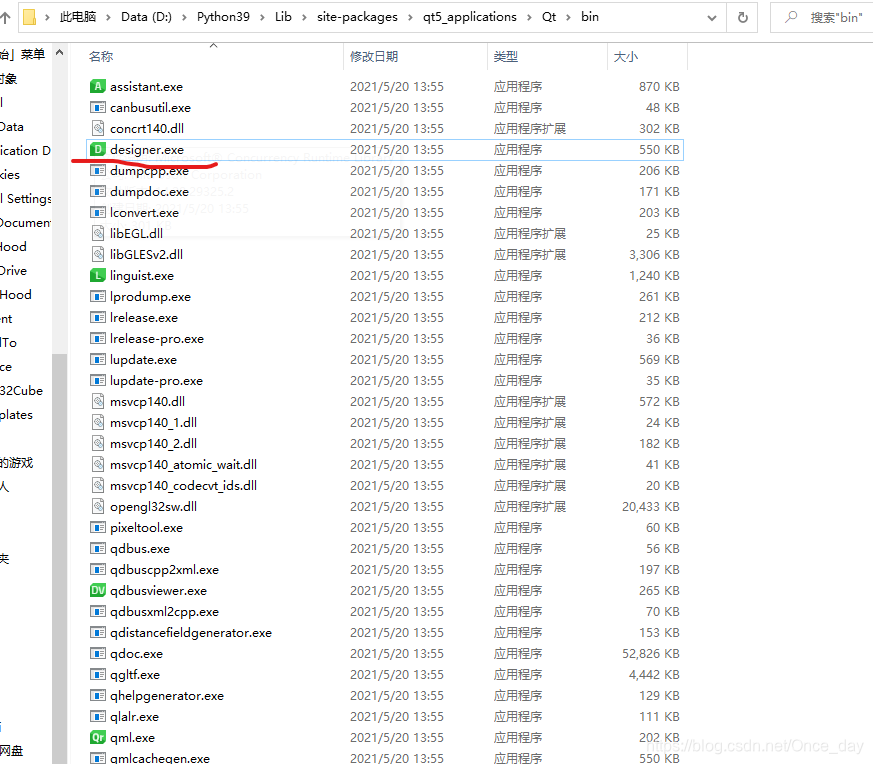Click the msvcp140.dll file icon
This screenshot has height=764, width=873.
pos(98,401)
